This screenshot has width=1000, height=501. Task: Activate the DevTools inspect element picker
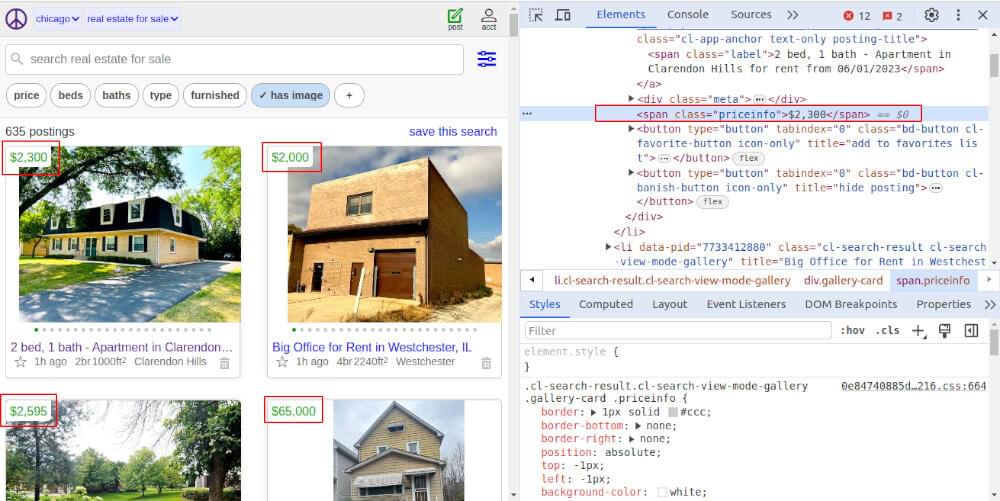(536, 15)
